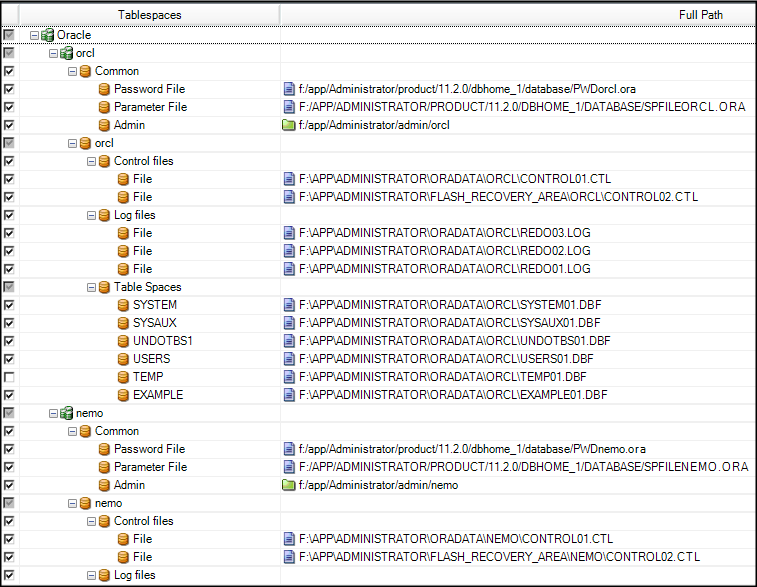Collapse the orcl Log files node

[x=91, y=215]
